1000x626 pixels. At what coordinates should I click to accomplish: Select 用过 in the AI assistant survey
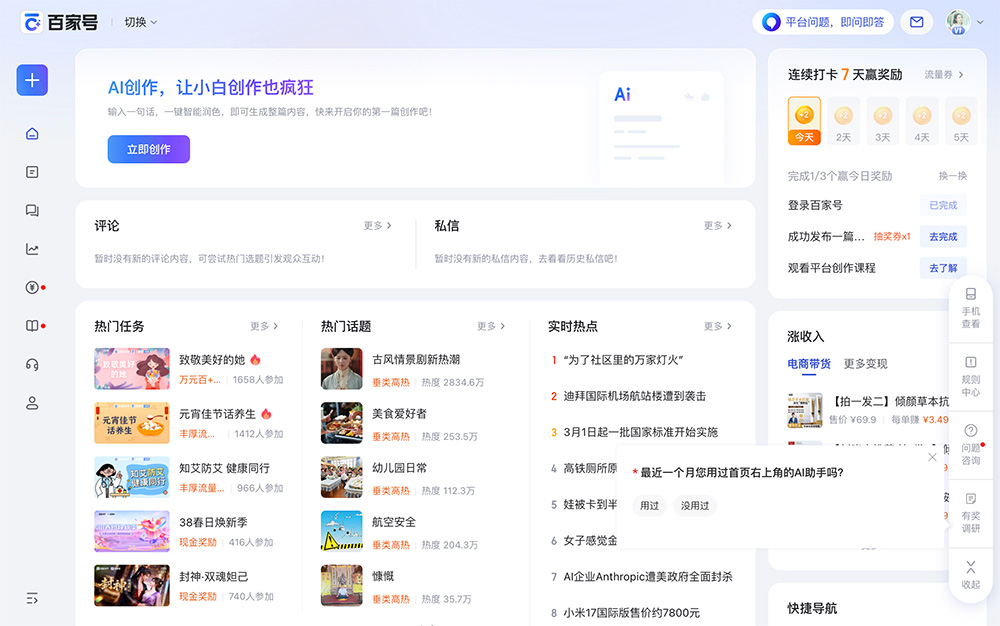click(x=648, y=506)
